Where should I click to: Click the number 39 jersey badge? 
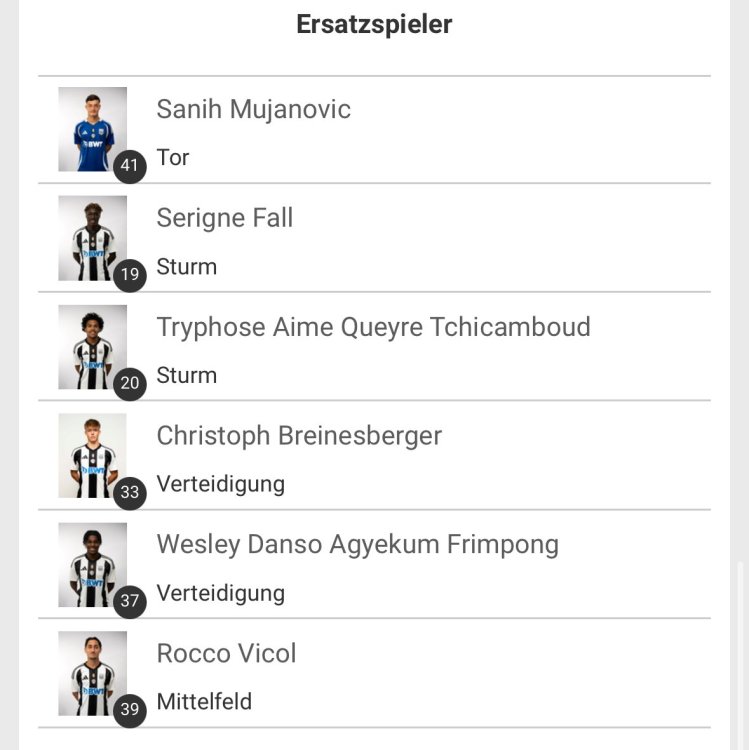coord(129,710)
